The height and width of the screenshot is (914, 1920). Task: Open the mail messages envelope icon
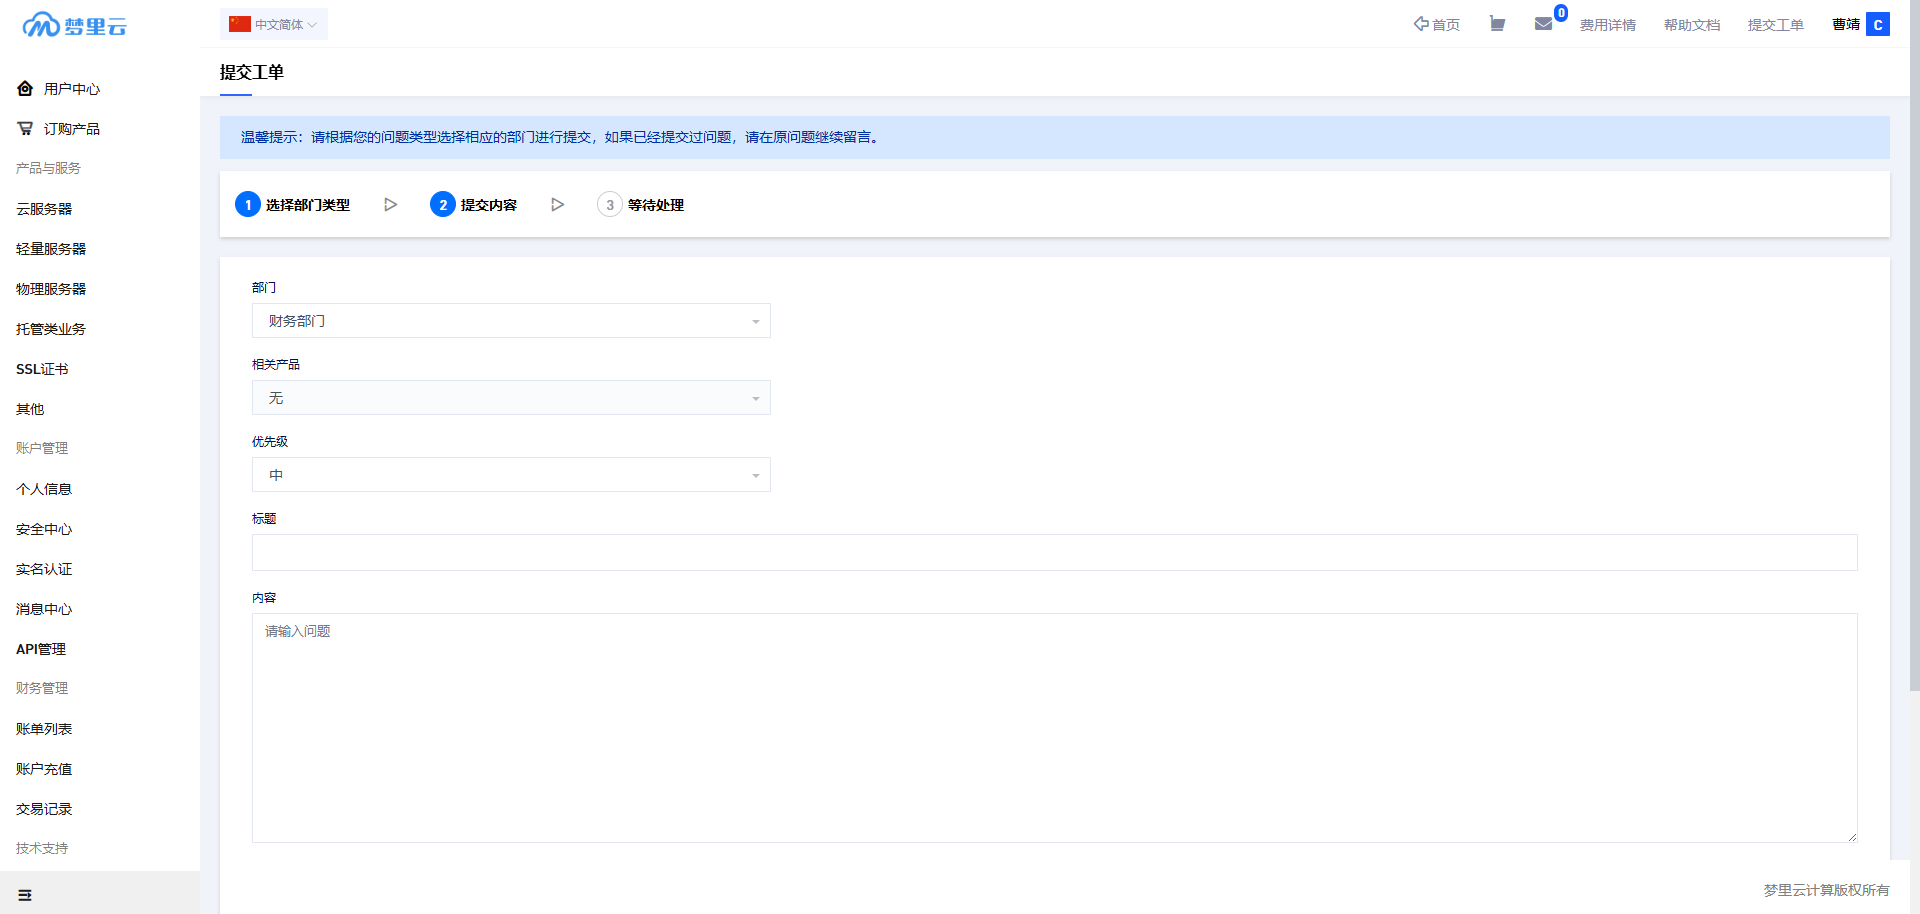pos(1543,24)
